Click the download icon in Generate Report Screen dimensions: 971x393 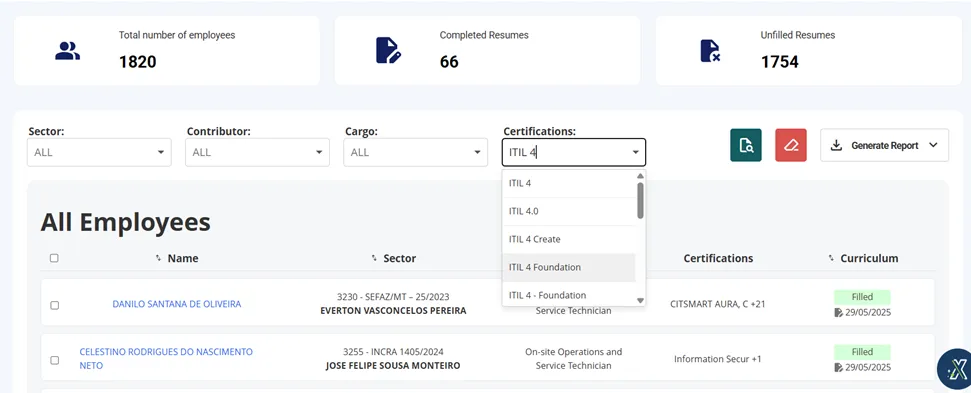point(836,145)
